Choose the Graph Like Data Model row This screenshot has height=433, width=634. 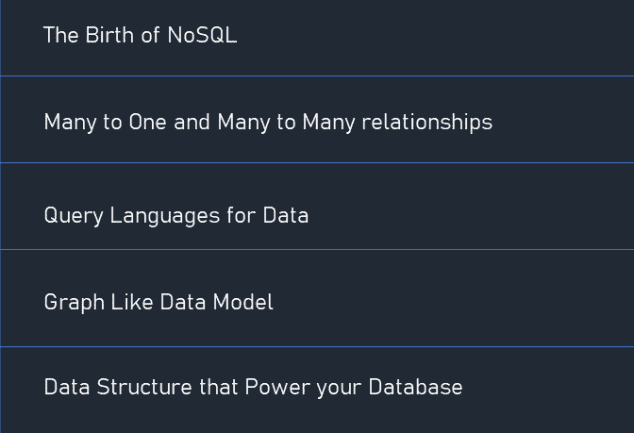coord(317,298)
